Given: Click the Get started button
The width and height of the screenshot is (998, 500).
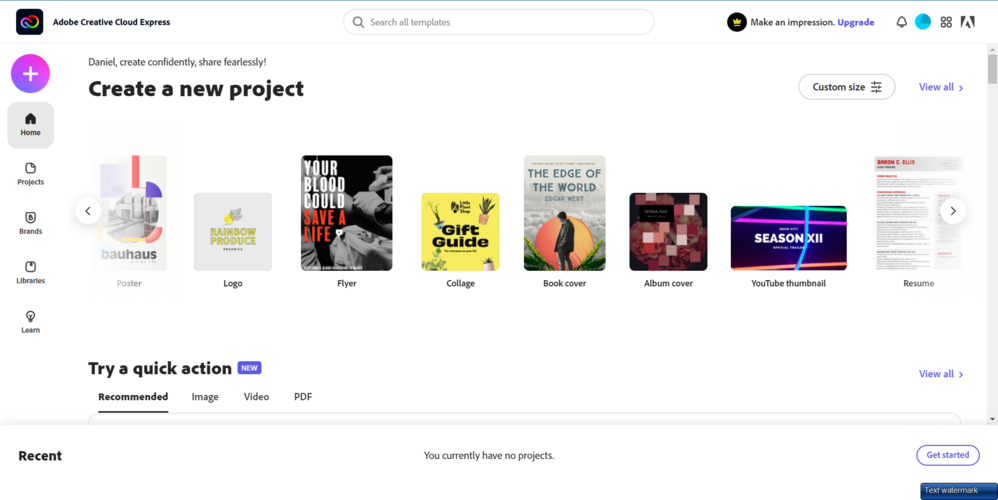Looking at the screenshot, I should (x=948, y=455).
